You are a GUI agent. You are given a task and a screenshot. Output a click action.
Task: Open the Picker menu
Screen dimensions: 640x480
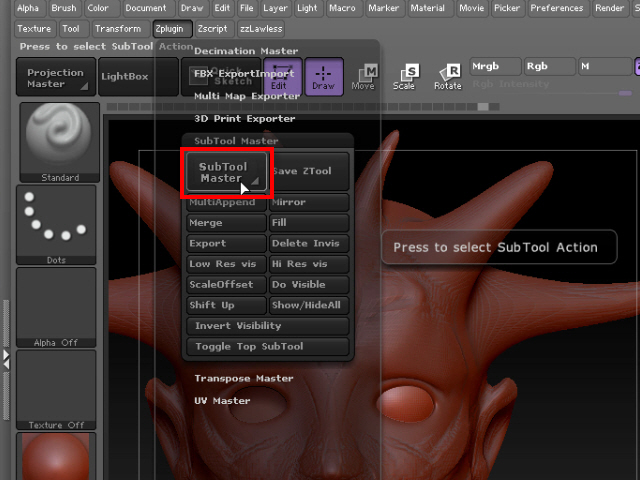click(x=507, y=8)
